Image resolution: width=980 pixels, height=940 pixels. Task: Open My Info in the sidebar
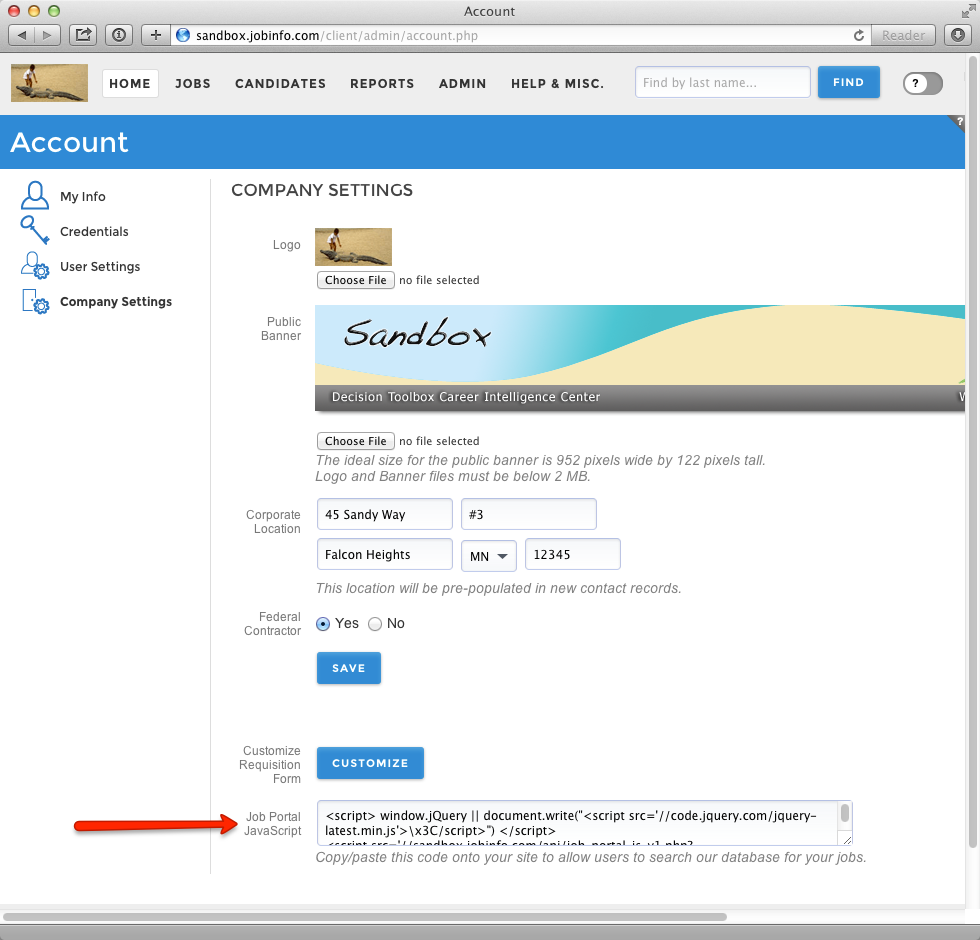(x=82, y=196)
